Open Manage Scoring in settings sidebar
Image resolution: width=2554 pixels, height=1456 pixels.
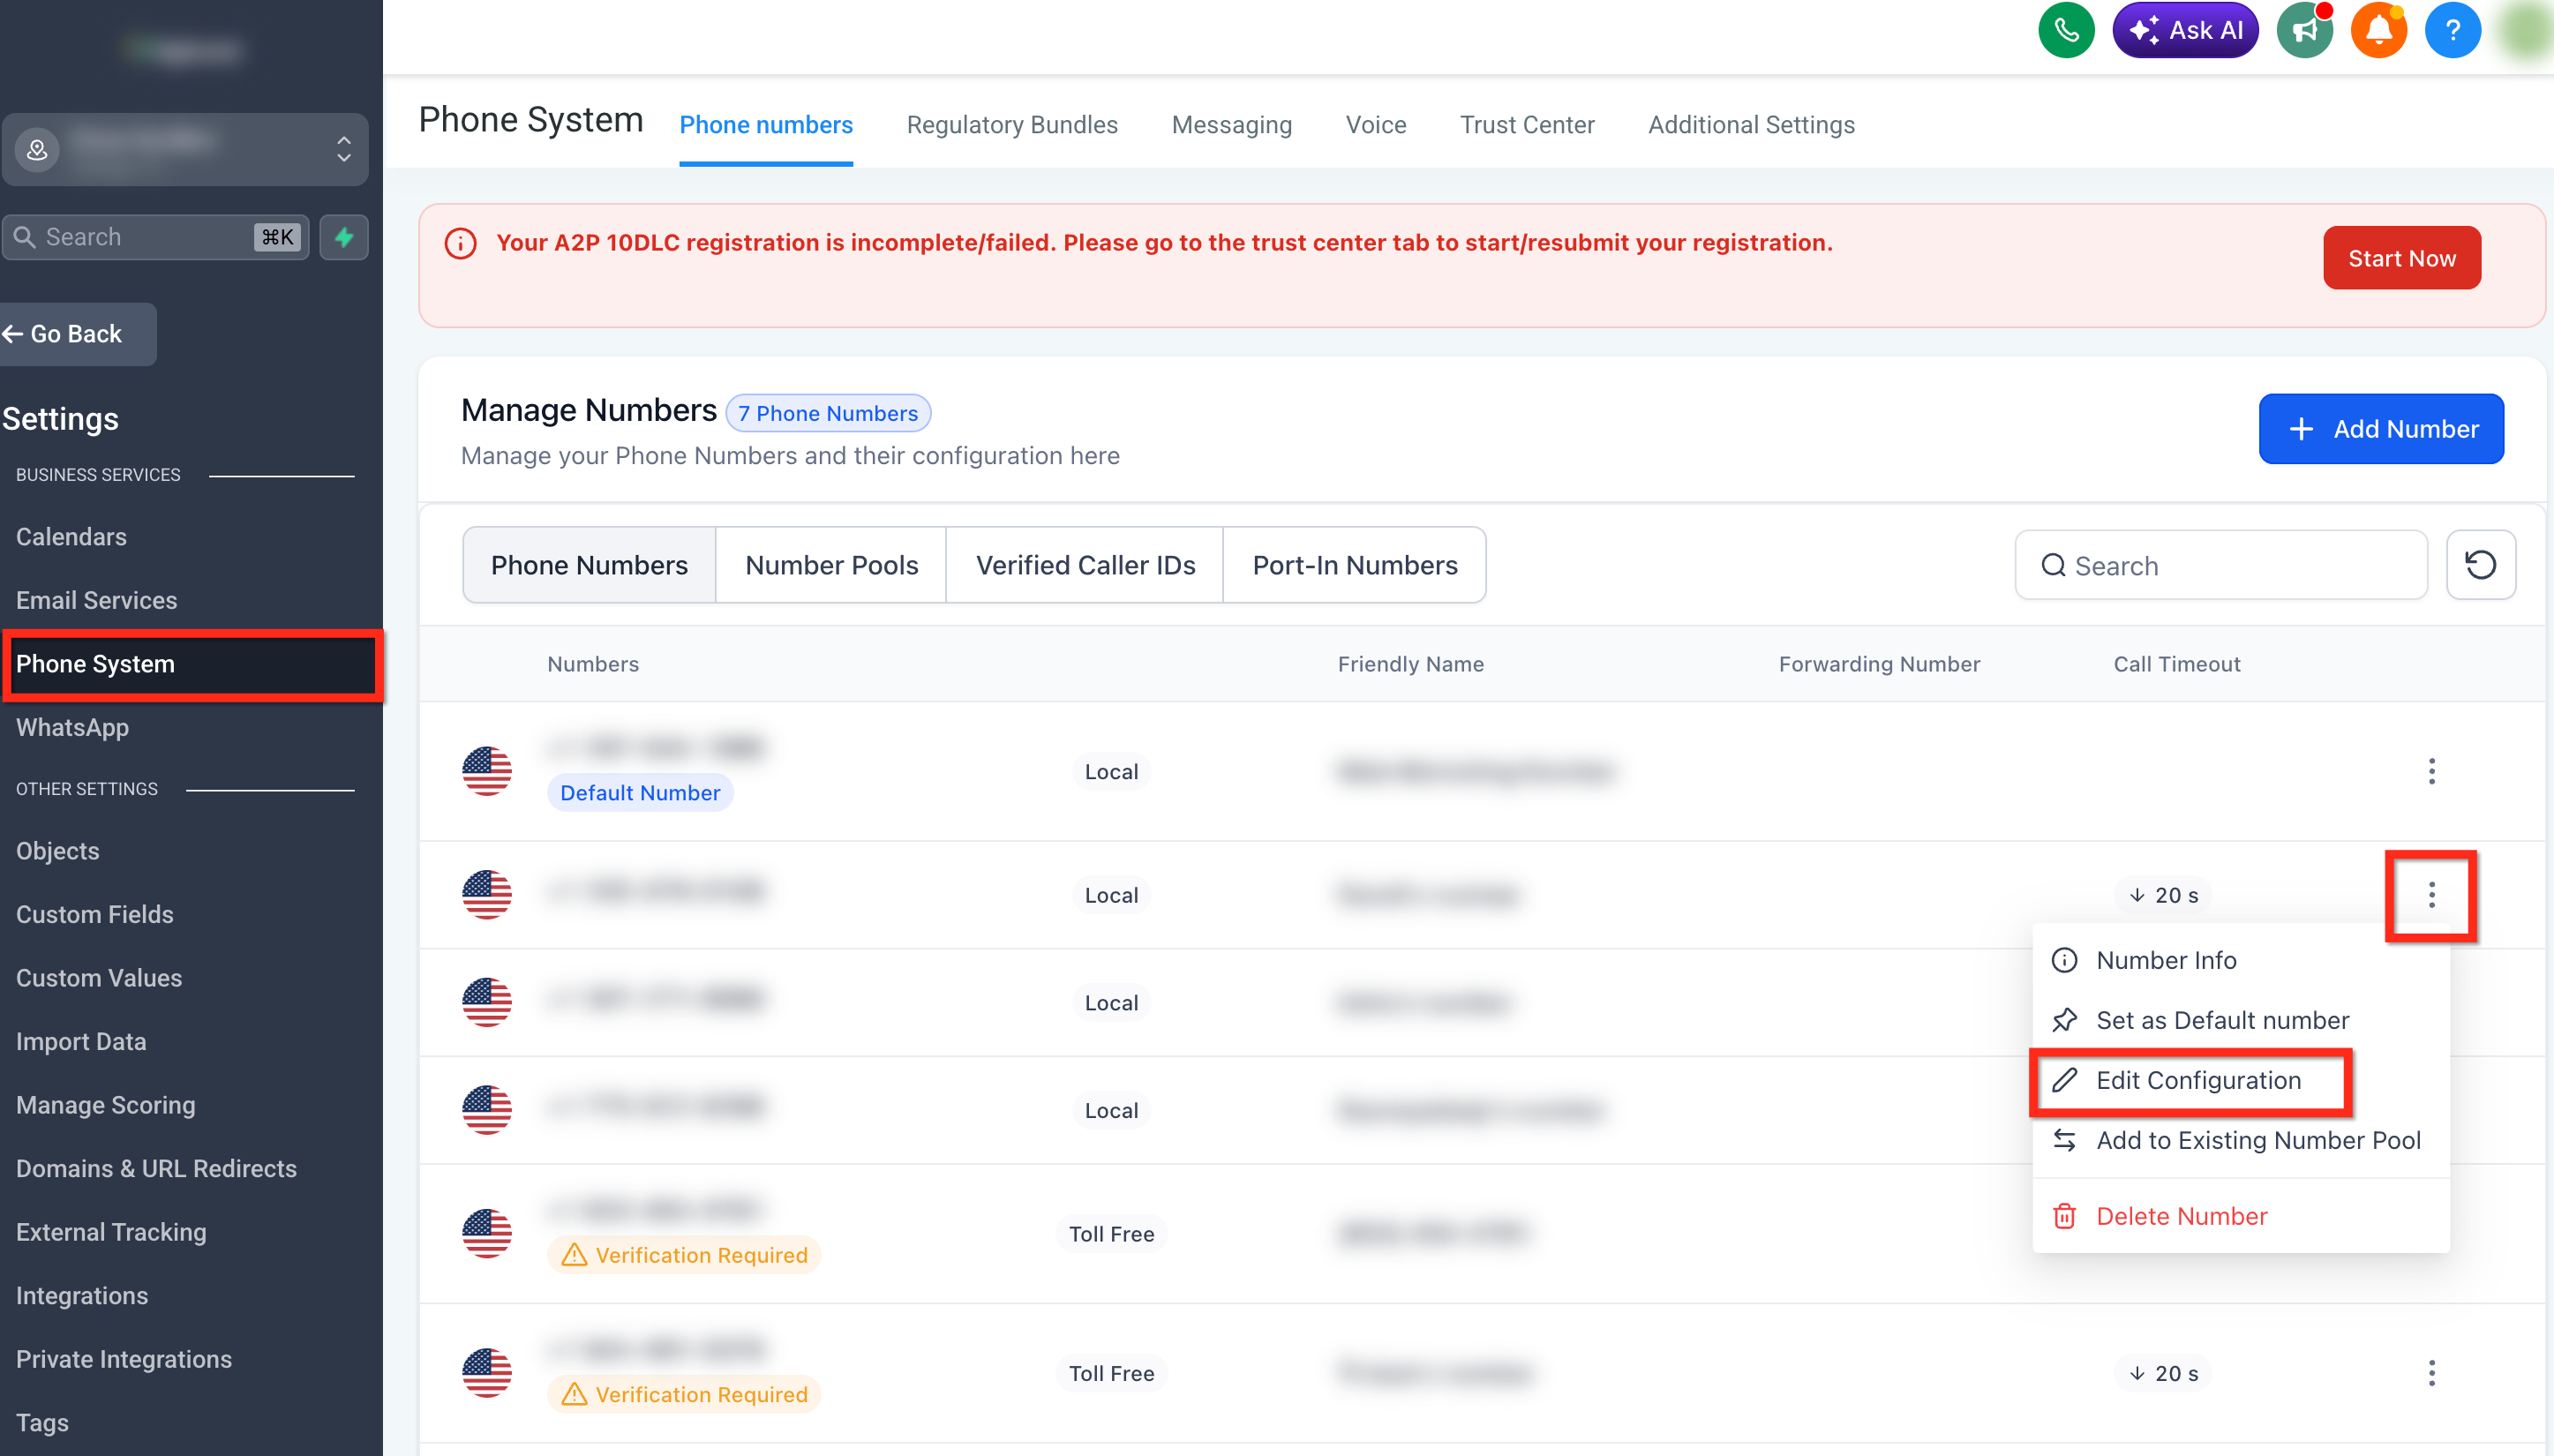(105, 1105)
